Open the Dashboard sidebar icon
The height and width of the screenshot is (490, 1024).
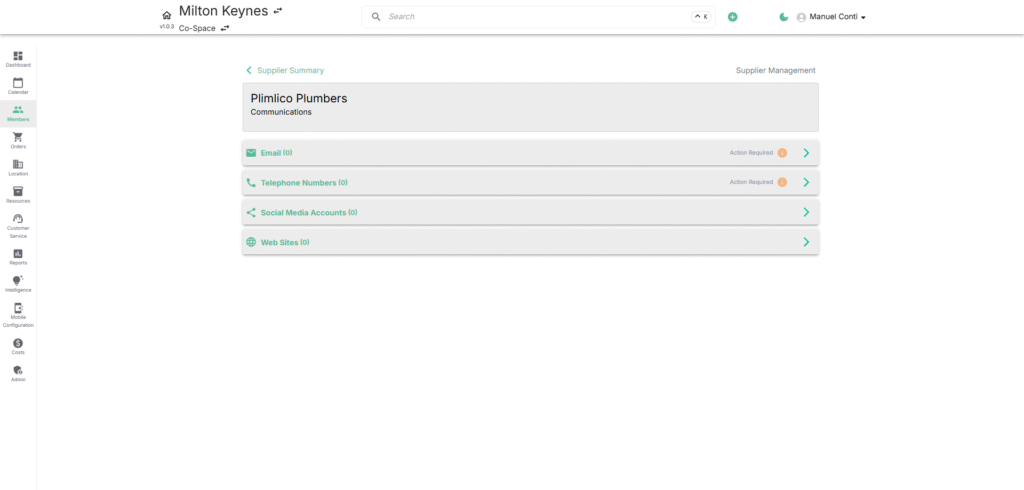(18, 57)
